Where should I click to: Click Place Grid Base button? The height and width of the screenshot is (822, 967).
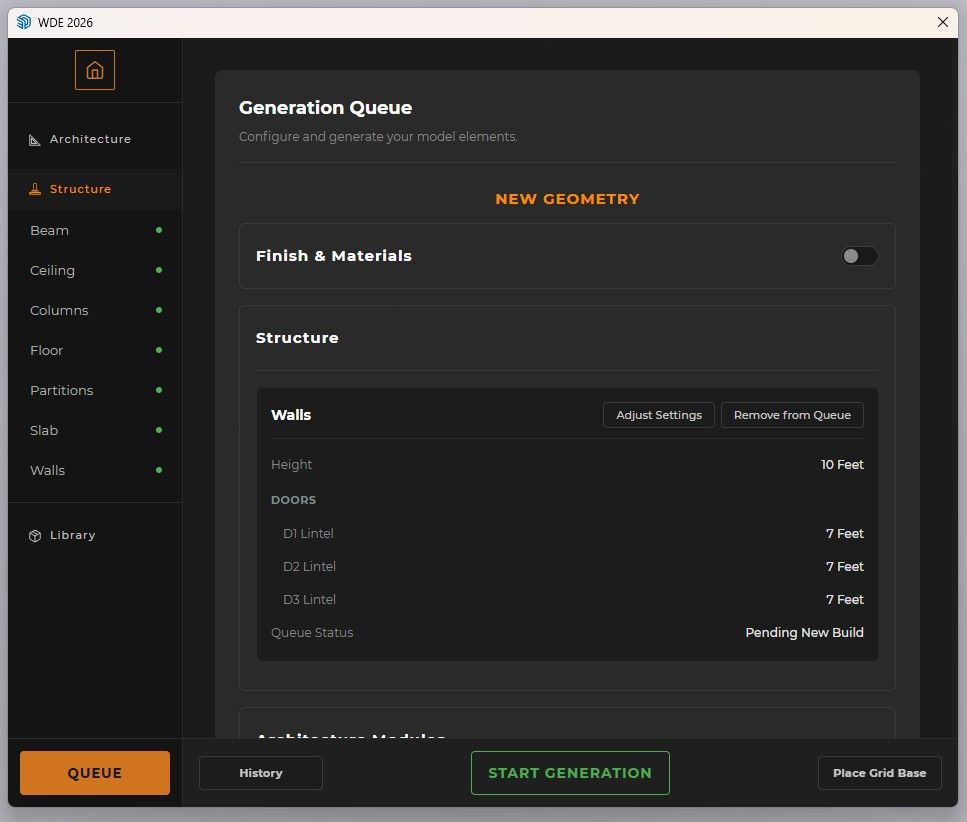[x=879, y=773]
